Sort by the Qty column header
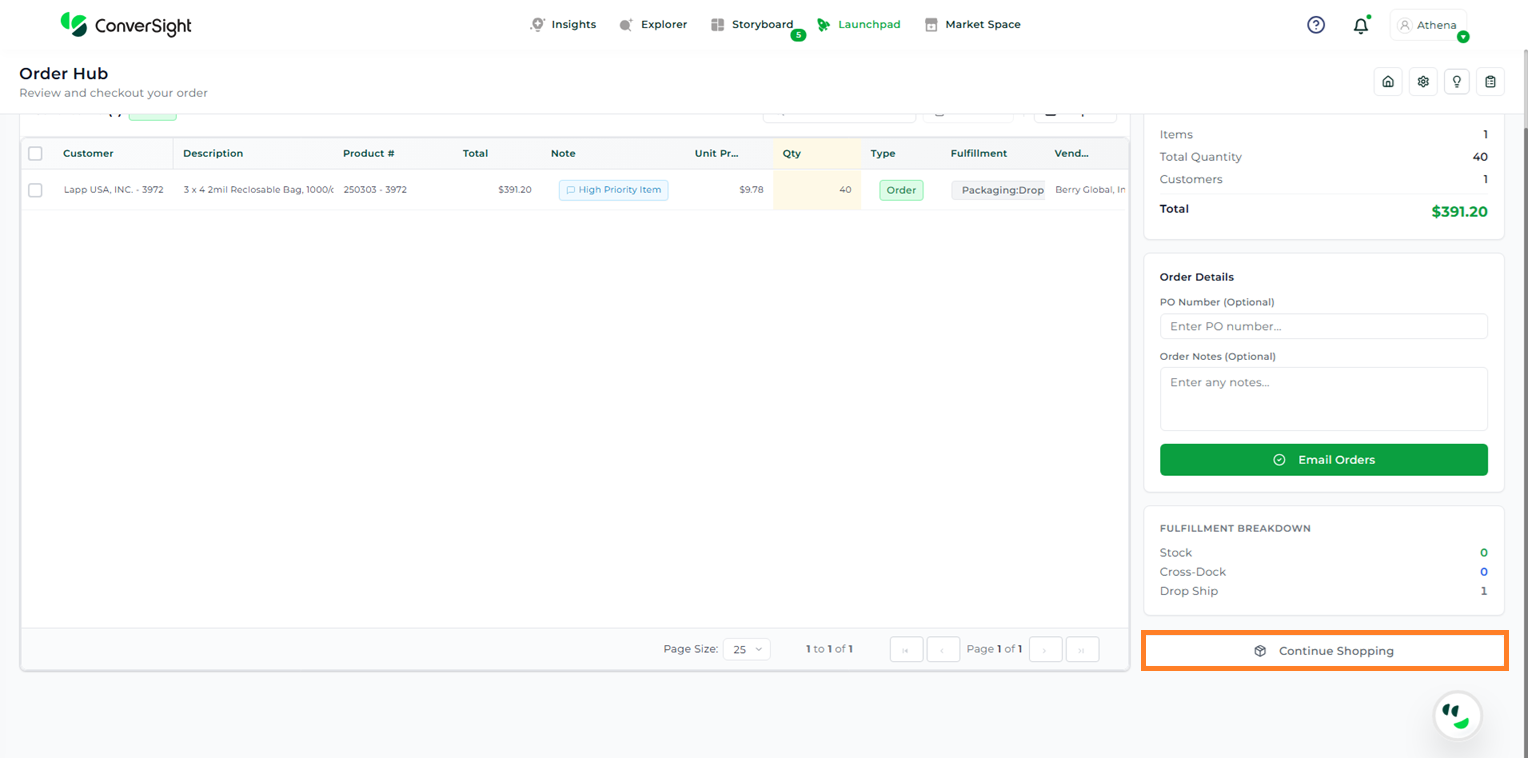1528x758 pixels. pos(792,153)
